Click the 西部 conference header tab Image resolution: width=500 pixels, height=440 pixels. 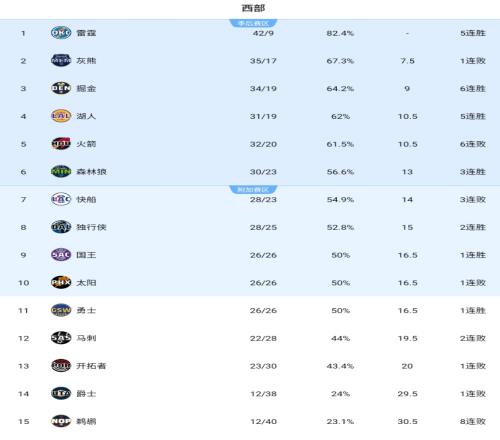(253, 8)
